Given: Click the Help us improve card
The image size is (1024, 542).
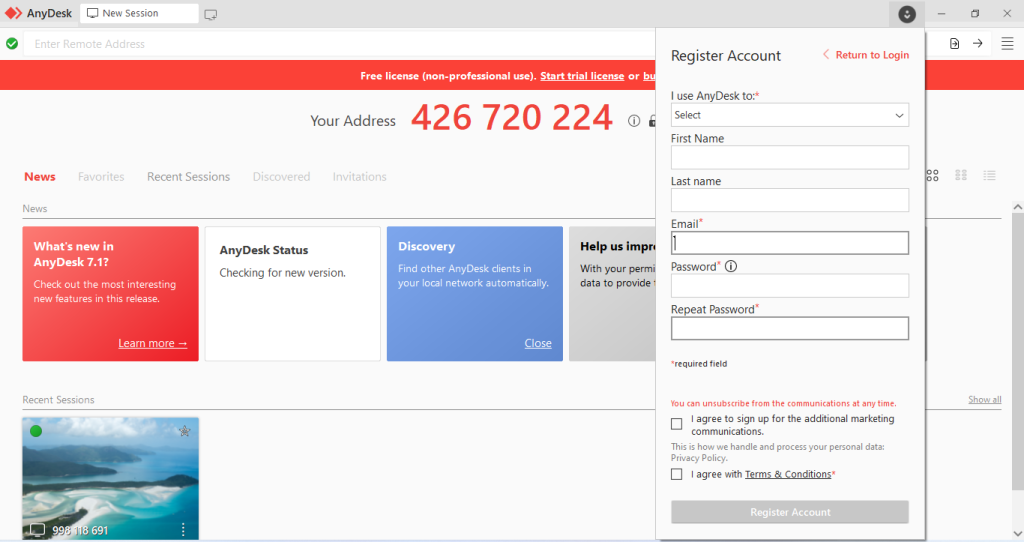Looking at the screenshot, I should 613,294.
